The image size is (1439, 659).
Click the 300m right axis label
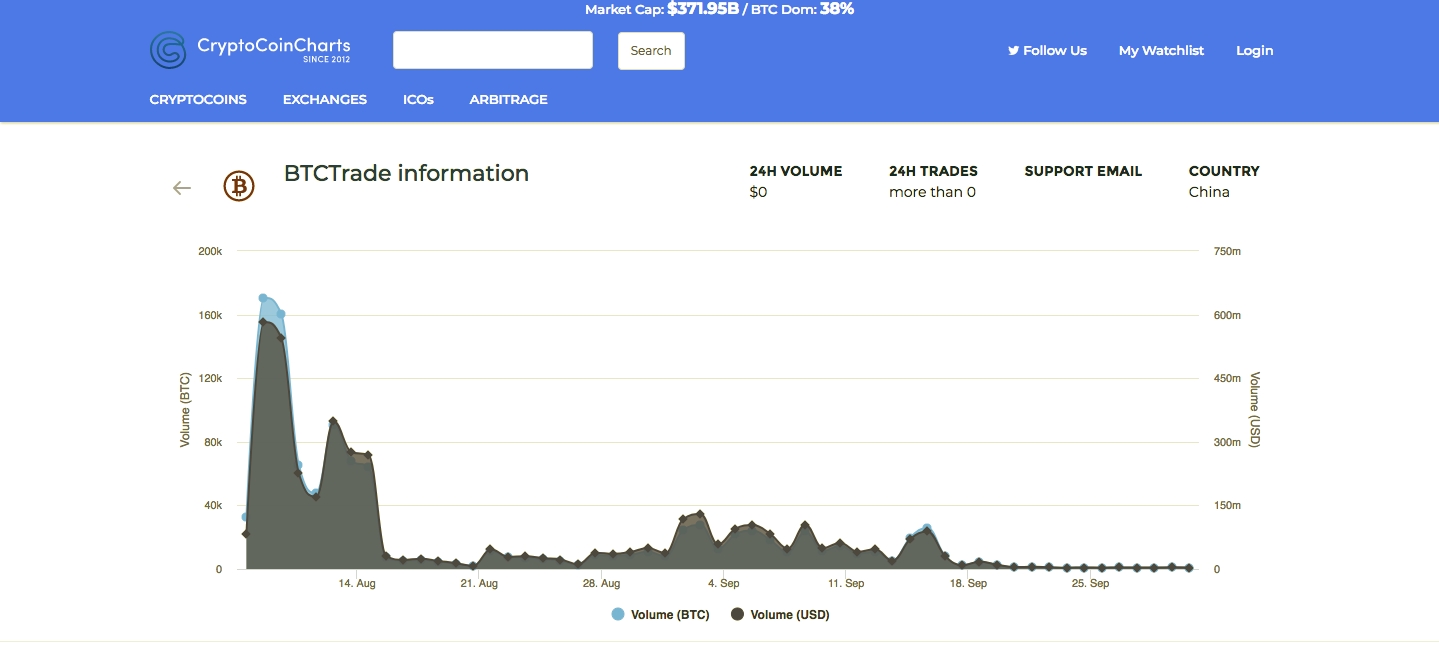pyautogui.click(x=1227, y=442)
